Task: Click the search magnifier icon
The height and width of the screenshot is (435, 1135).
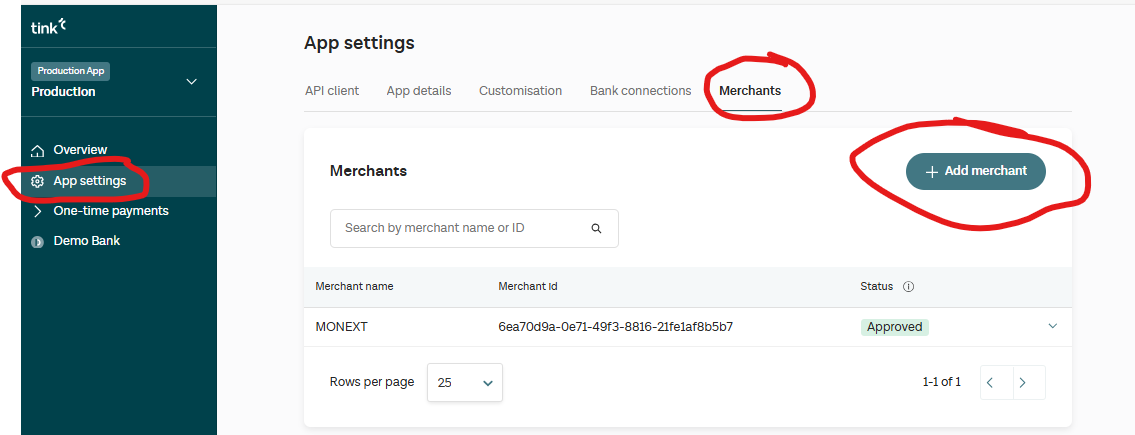Action: coord(596,228)
